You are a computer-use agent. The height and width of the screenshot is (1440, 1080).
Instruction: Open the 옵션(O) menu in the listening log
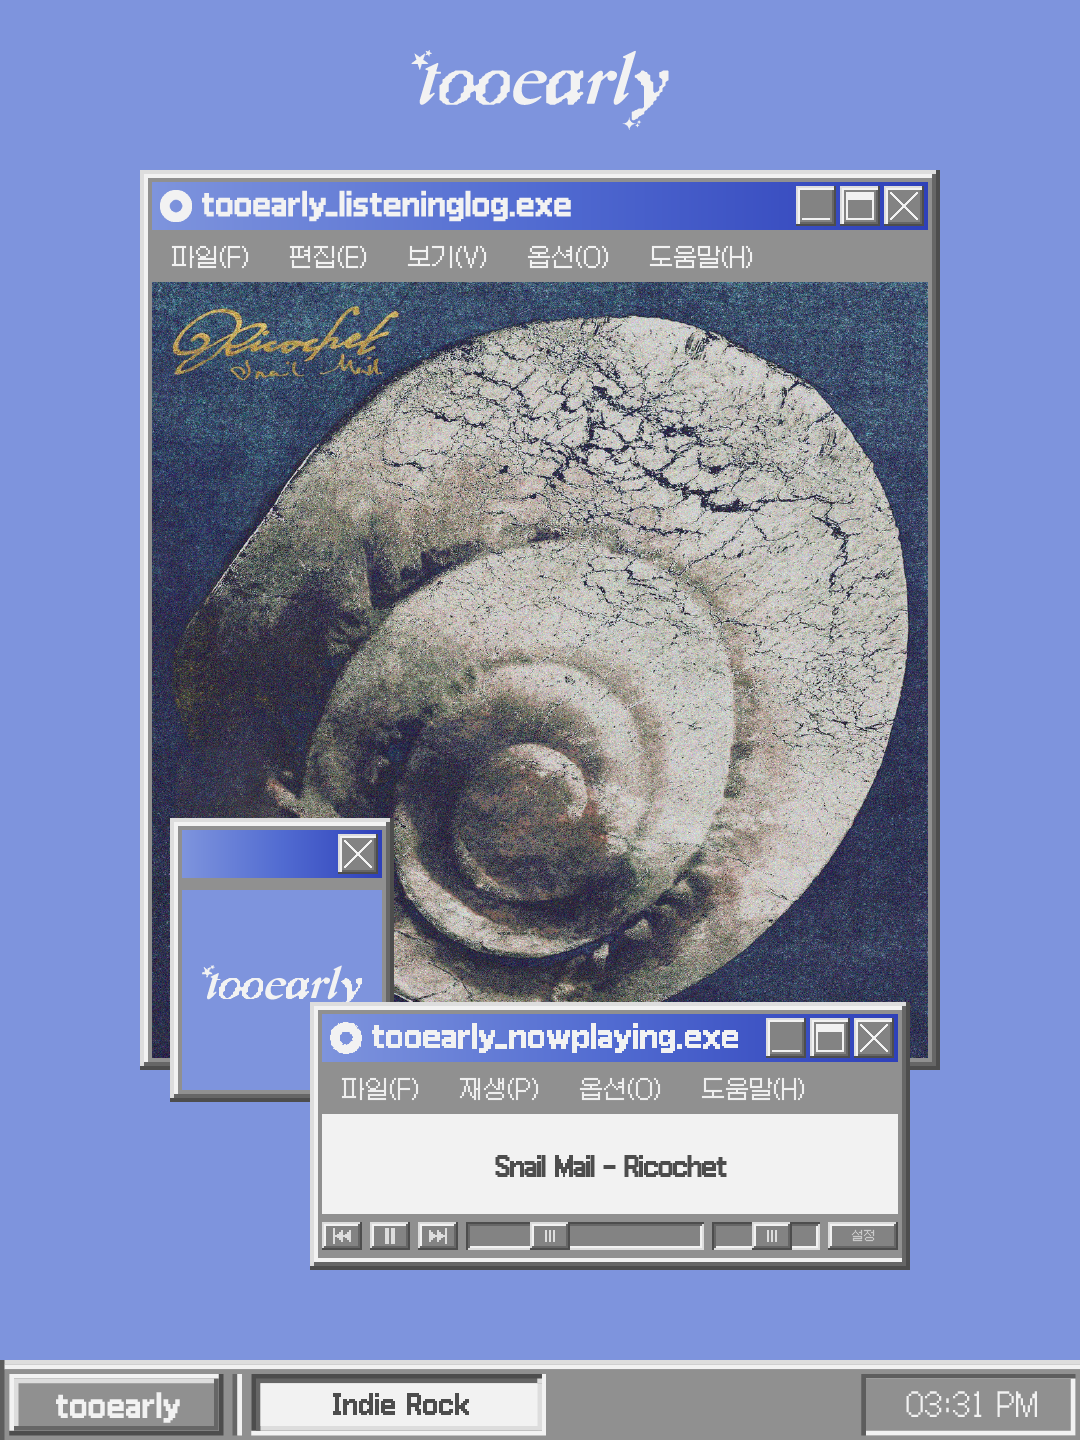tap(565, 257)
